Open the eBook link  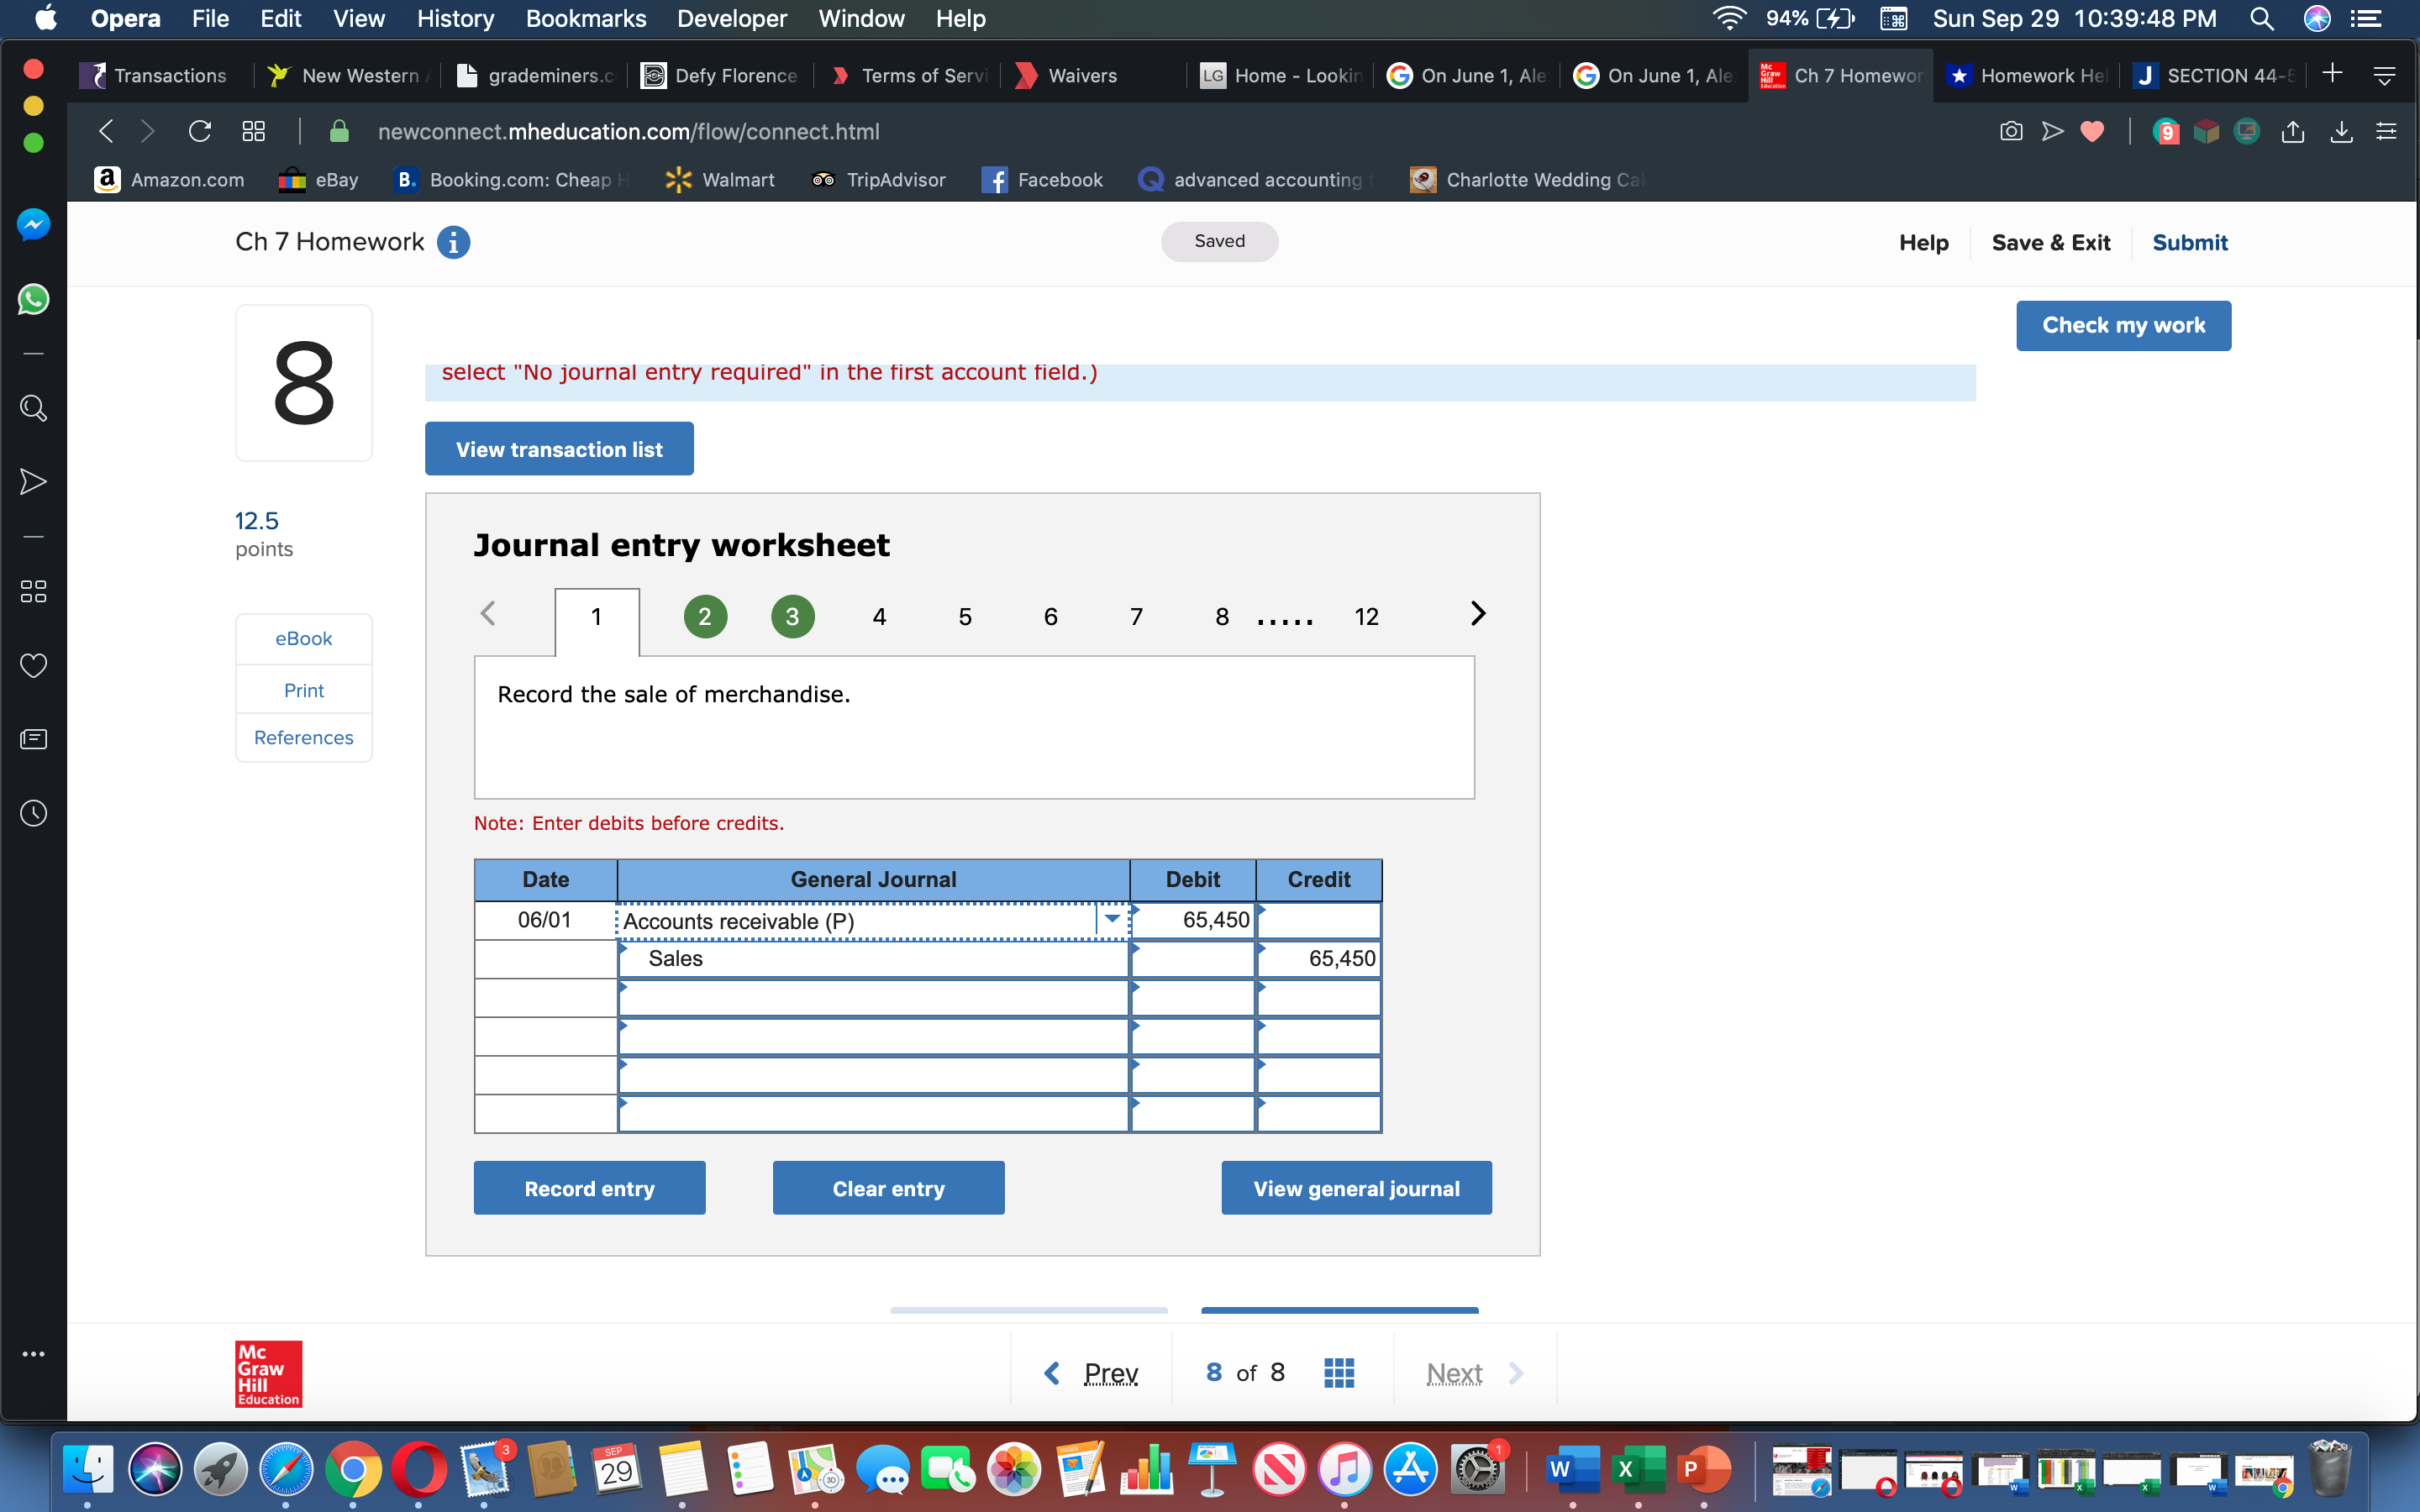303,638
